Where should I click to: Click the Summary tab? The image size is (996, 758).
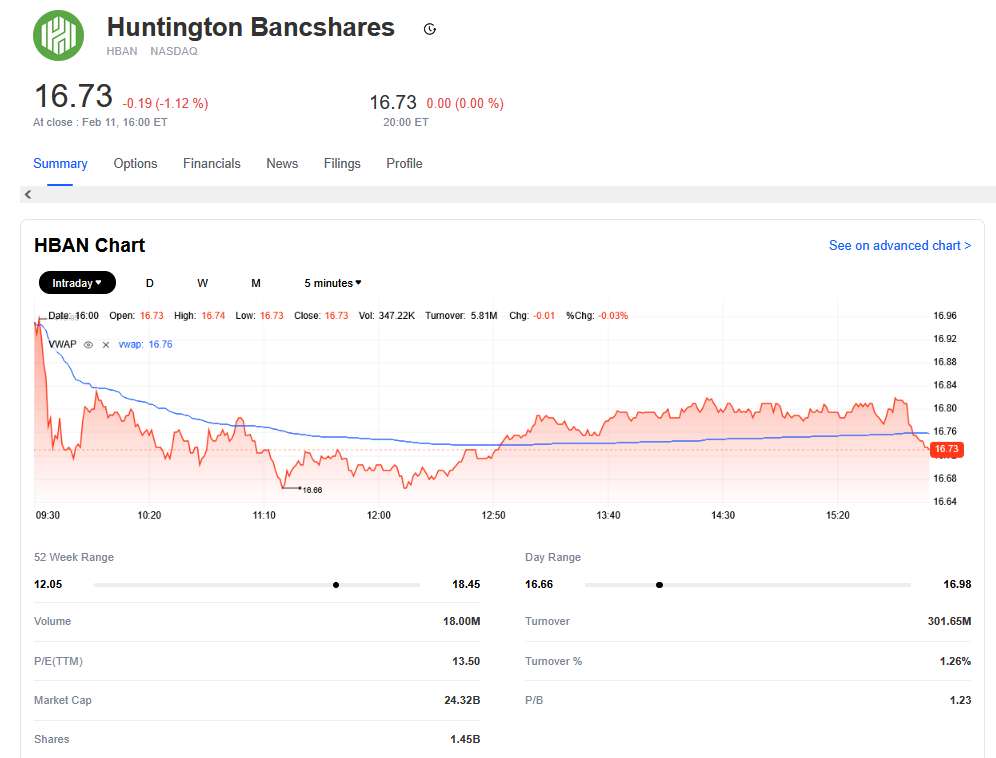[60, 163]
